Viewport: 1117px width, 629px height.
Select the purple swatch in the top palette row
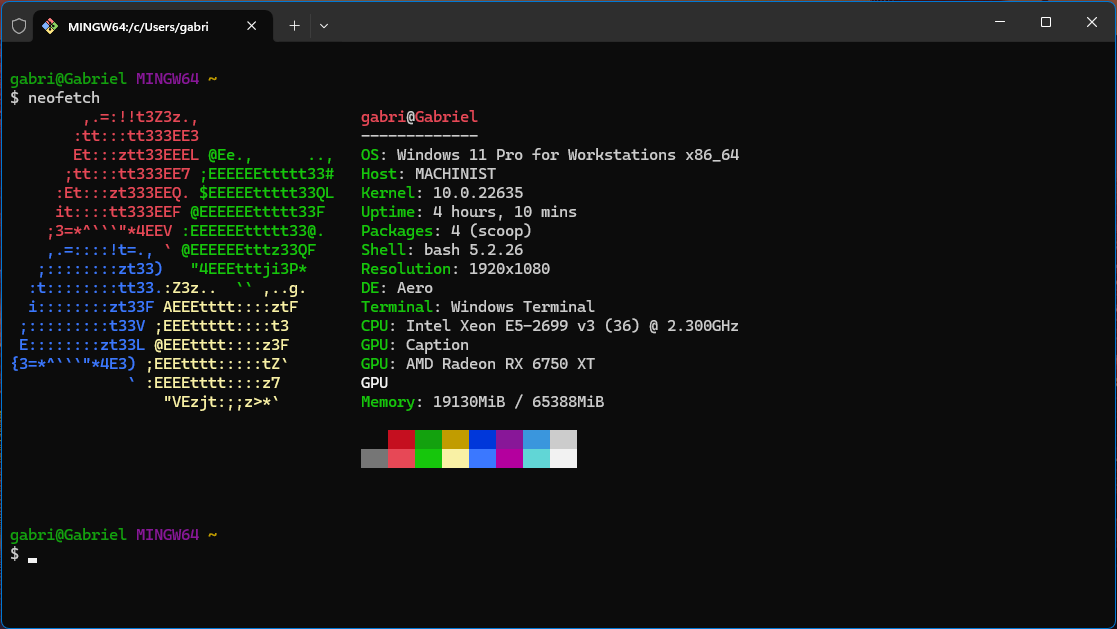coord(509,440)
